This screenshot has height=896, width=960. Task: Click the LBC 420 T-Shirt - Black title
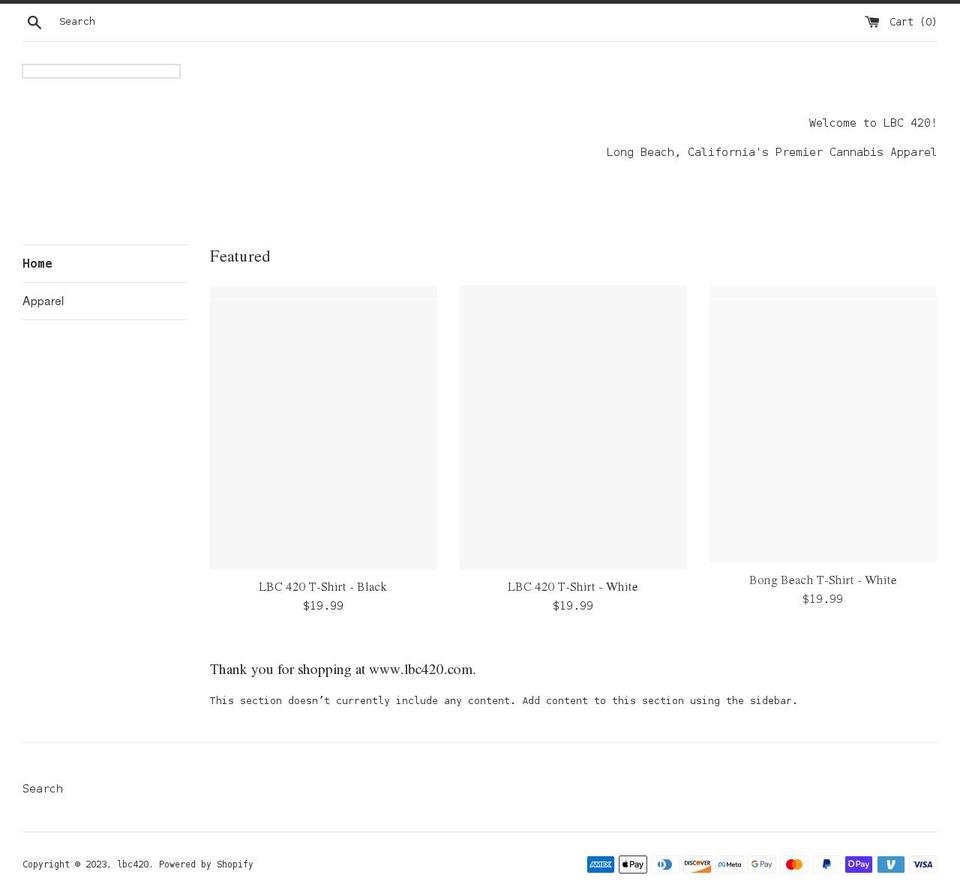tap(323, 587)
